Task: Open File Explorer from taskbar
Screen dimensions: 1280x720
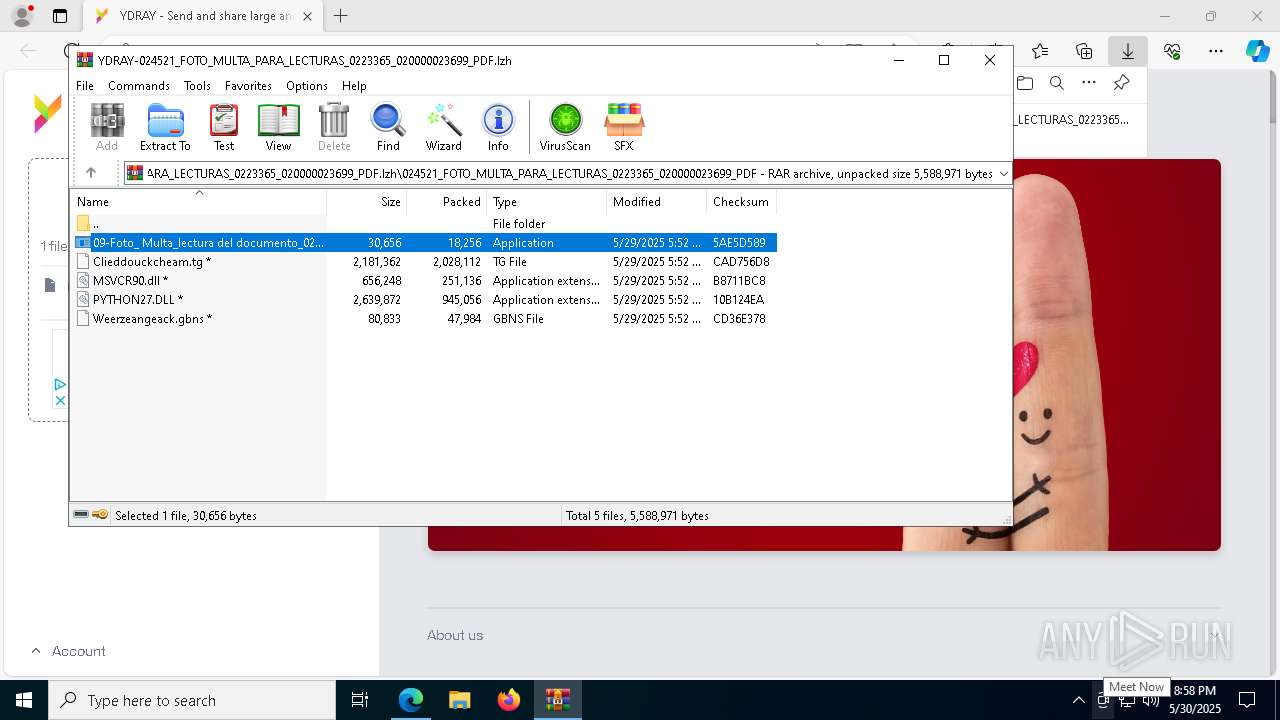Action: 459,700
